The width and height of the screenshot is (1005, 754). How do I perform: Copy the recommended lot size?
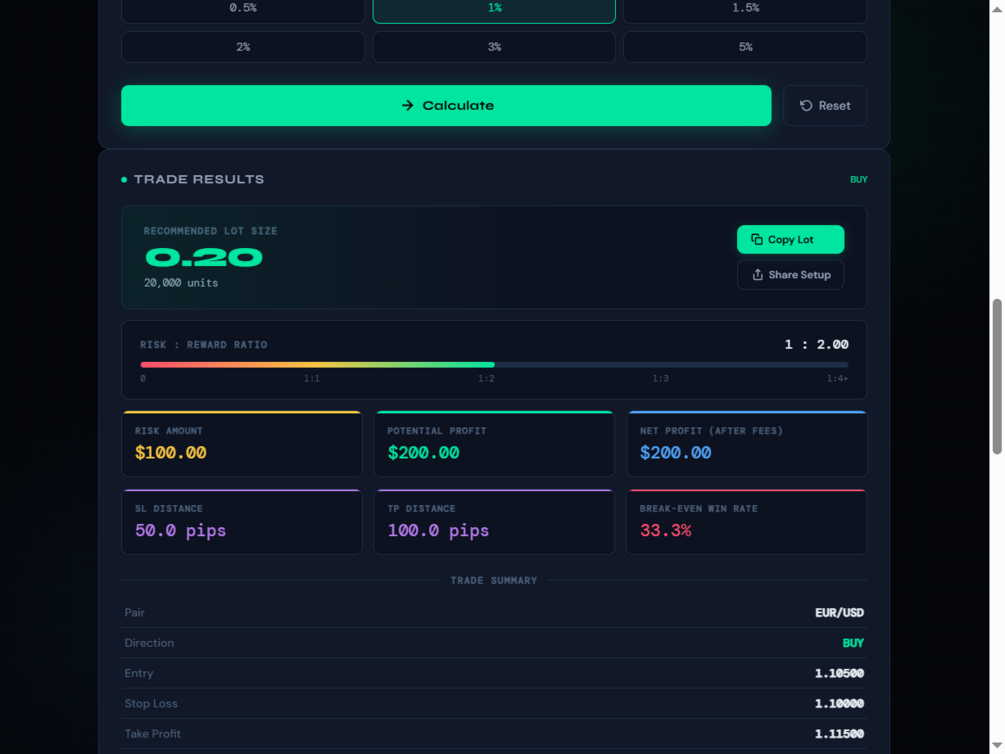(790, 239)
